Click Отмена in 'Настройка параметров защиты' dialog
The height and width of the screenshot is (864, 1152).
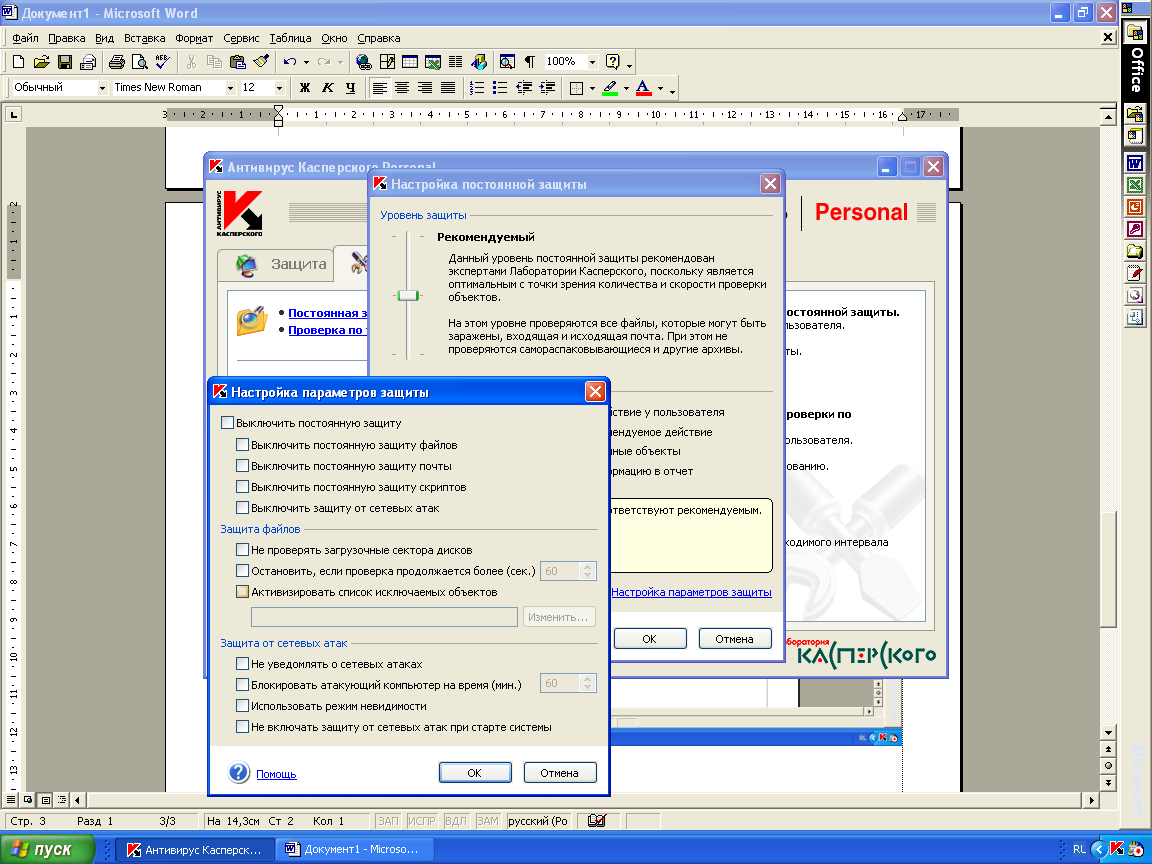pos(560,773)
